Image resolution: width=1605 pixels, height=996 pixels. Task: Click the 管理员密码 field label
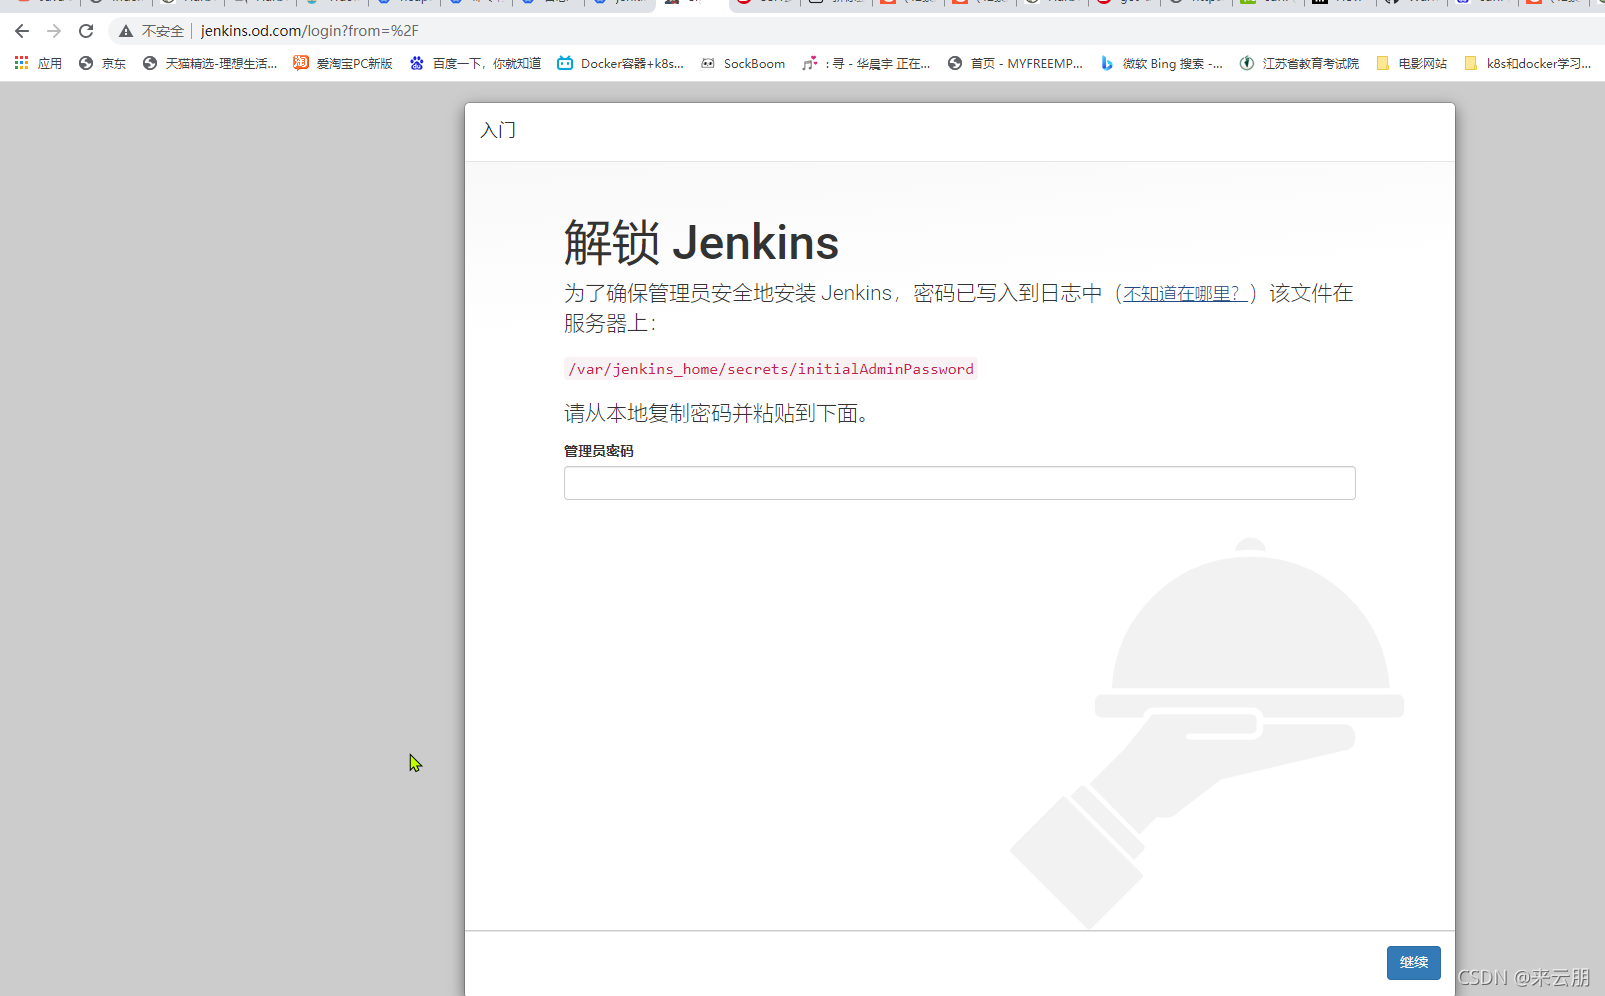tap(598, 451)
